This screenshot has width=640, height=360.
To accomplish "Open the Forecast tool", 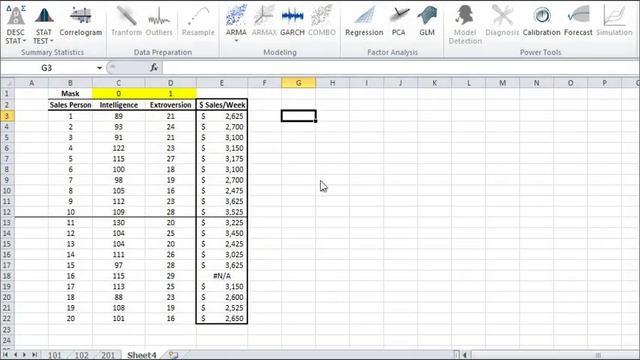I will (578, 21).
